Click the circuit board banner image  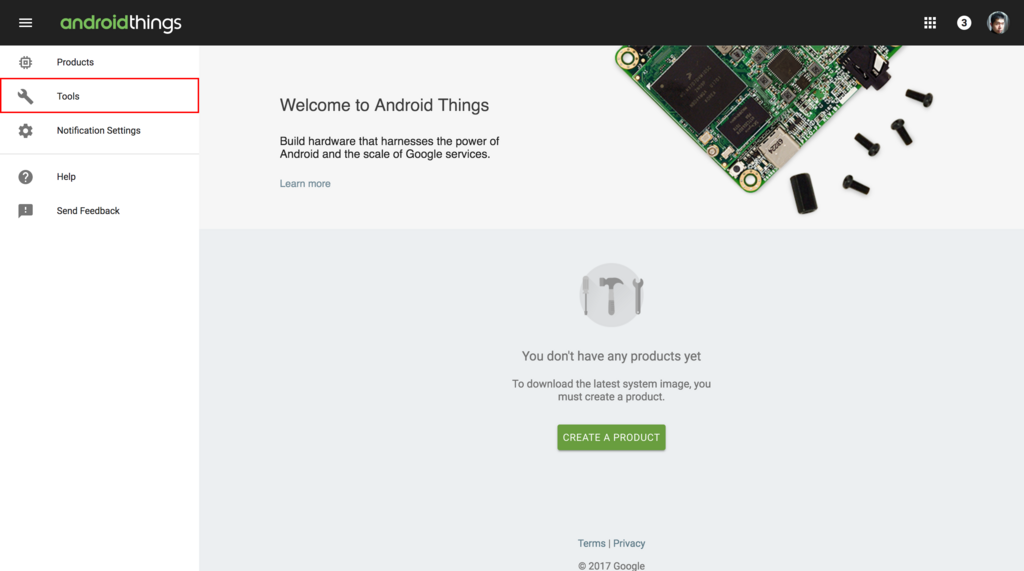(774, 129)
